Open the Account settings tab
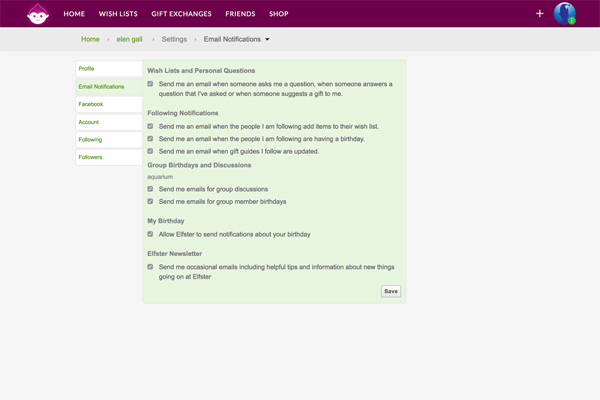This screenshot has height=400, width=600. (x=108, y=122)
